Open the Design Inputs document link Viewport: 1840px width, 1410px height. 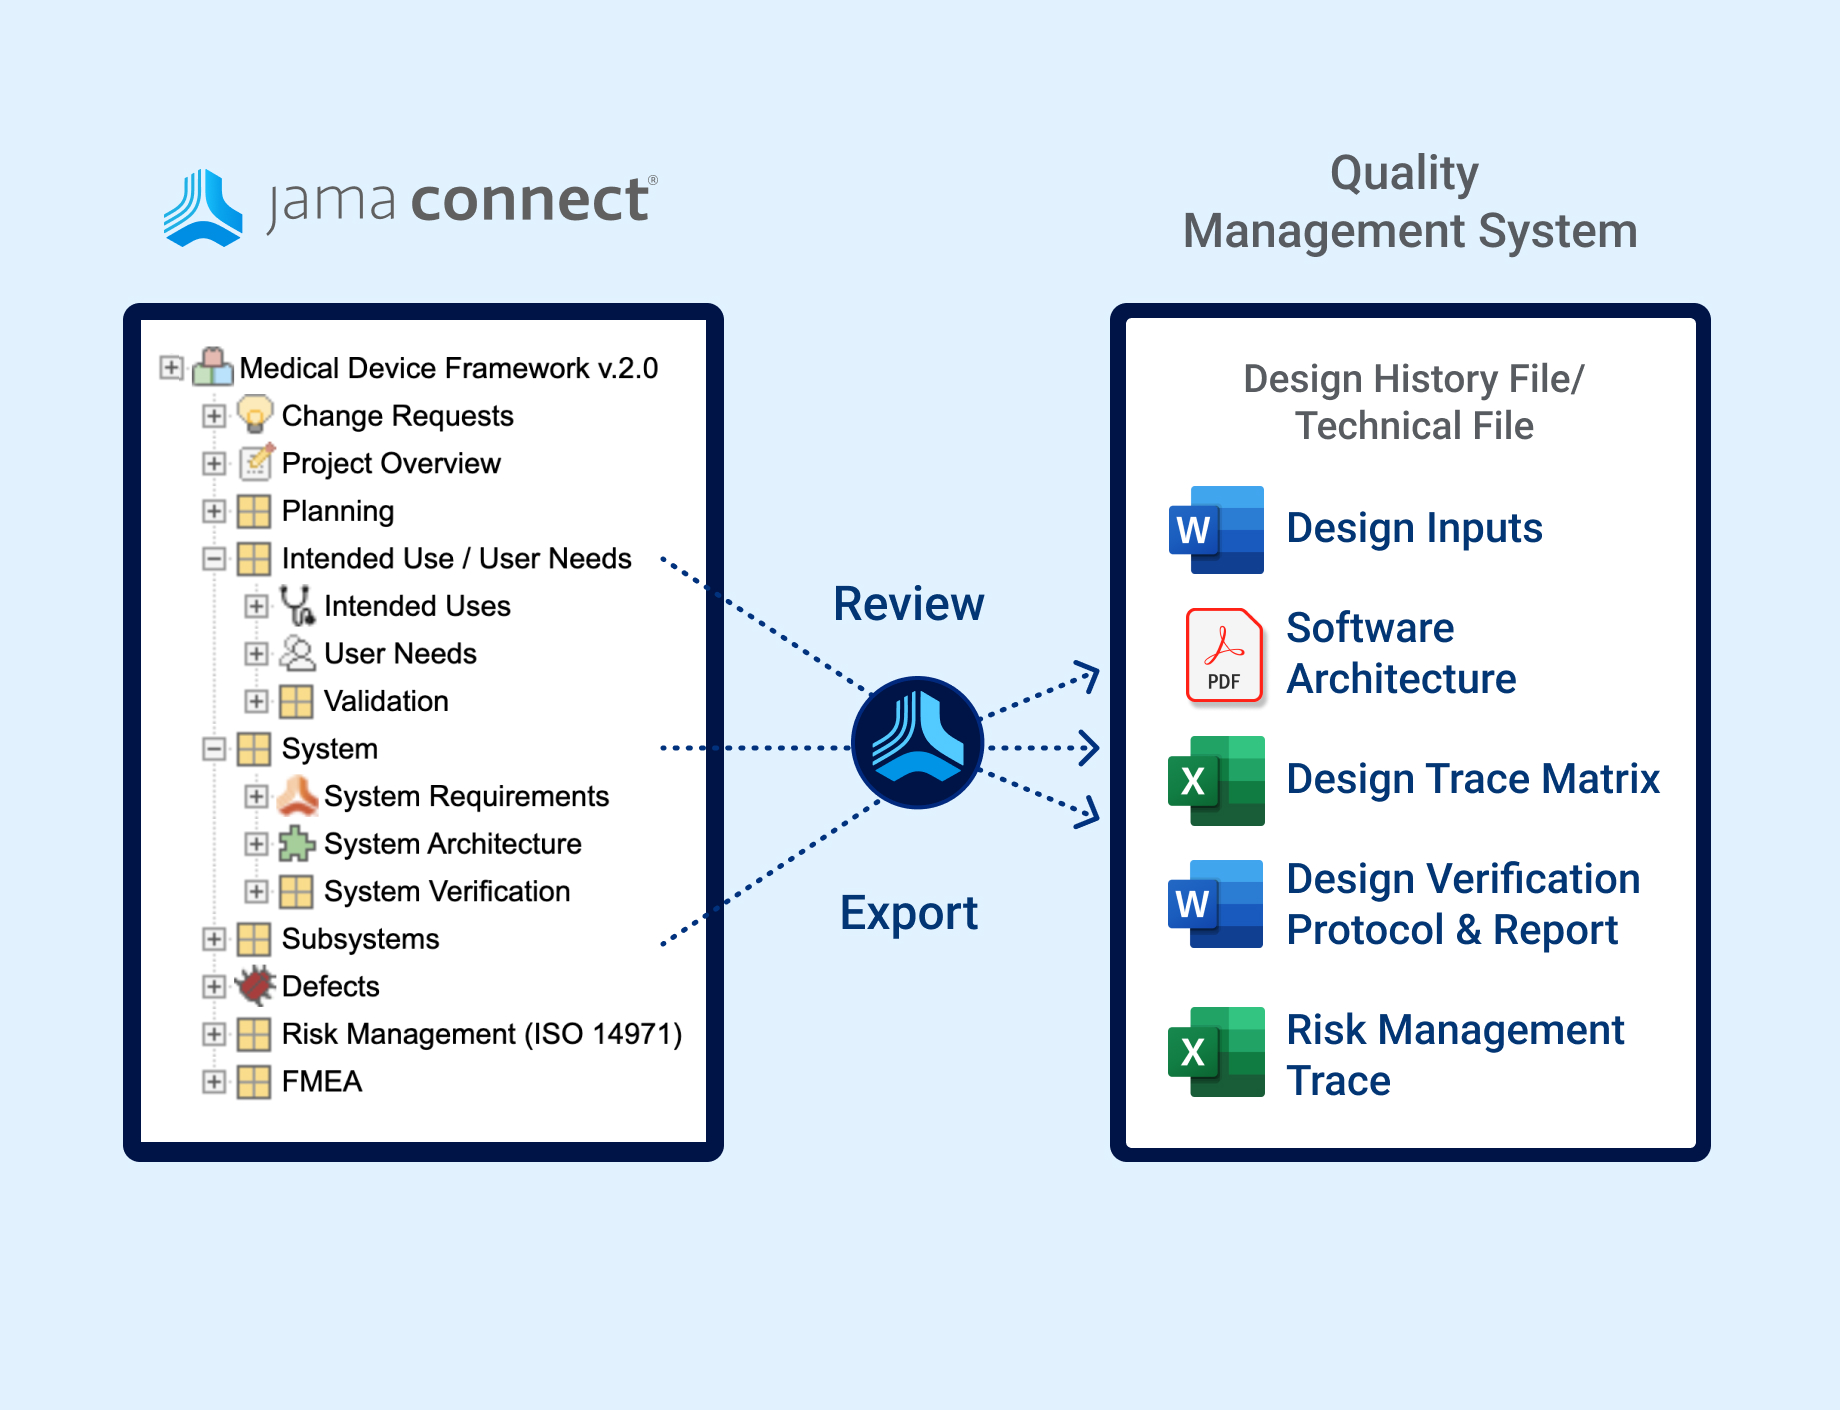(1414, 528)
